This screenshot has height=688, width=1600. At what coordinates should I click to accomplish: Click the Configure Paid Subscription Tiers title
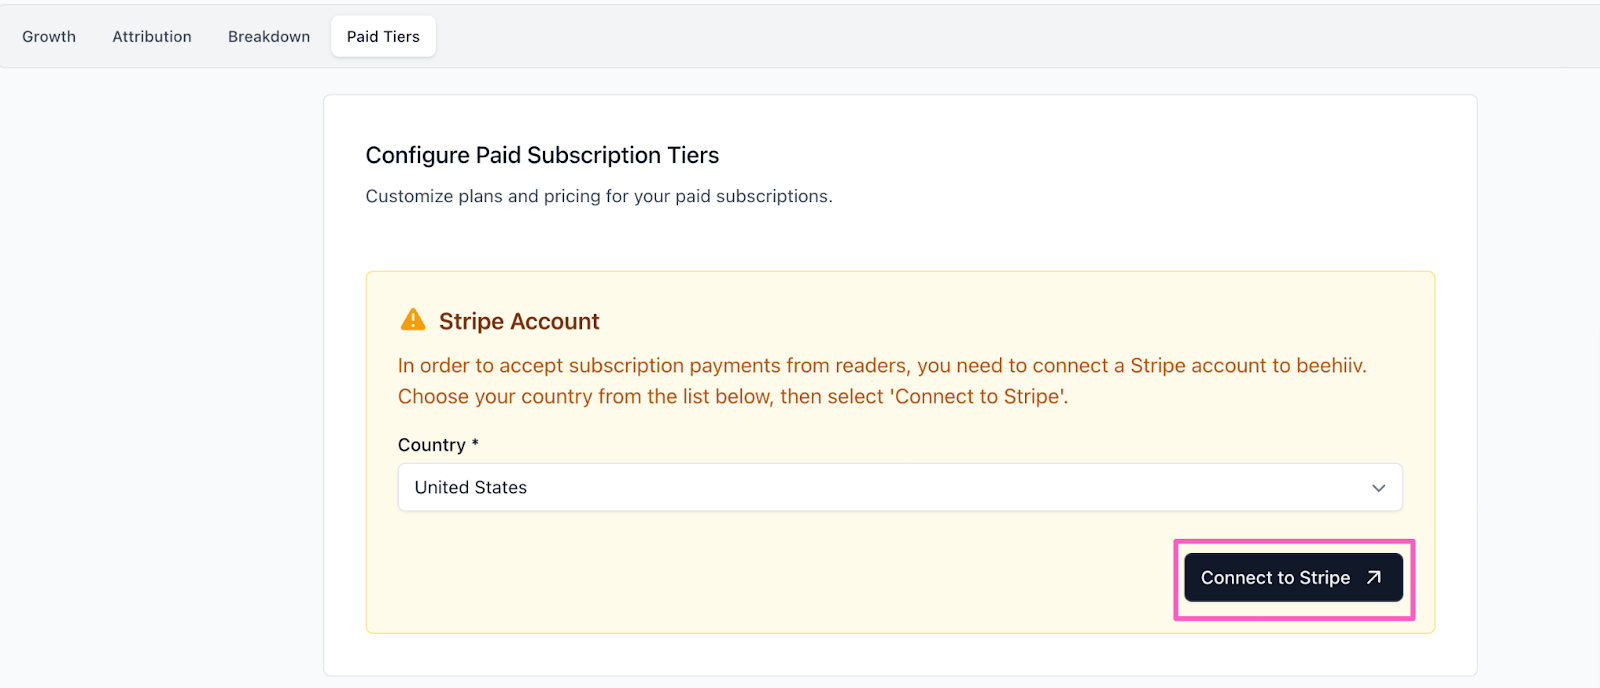(542, 155)
